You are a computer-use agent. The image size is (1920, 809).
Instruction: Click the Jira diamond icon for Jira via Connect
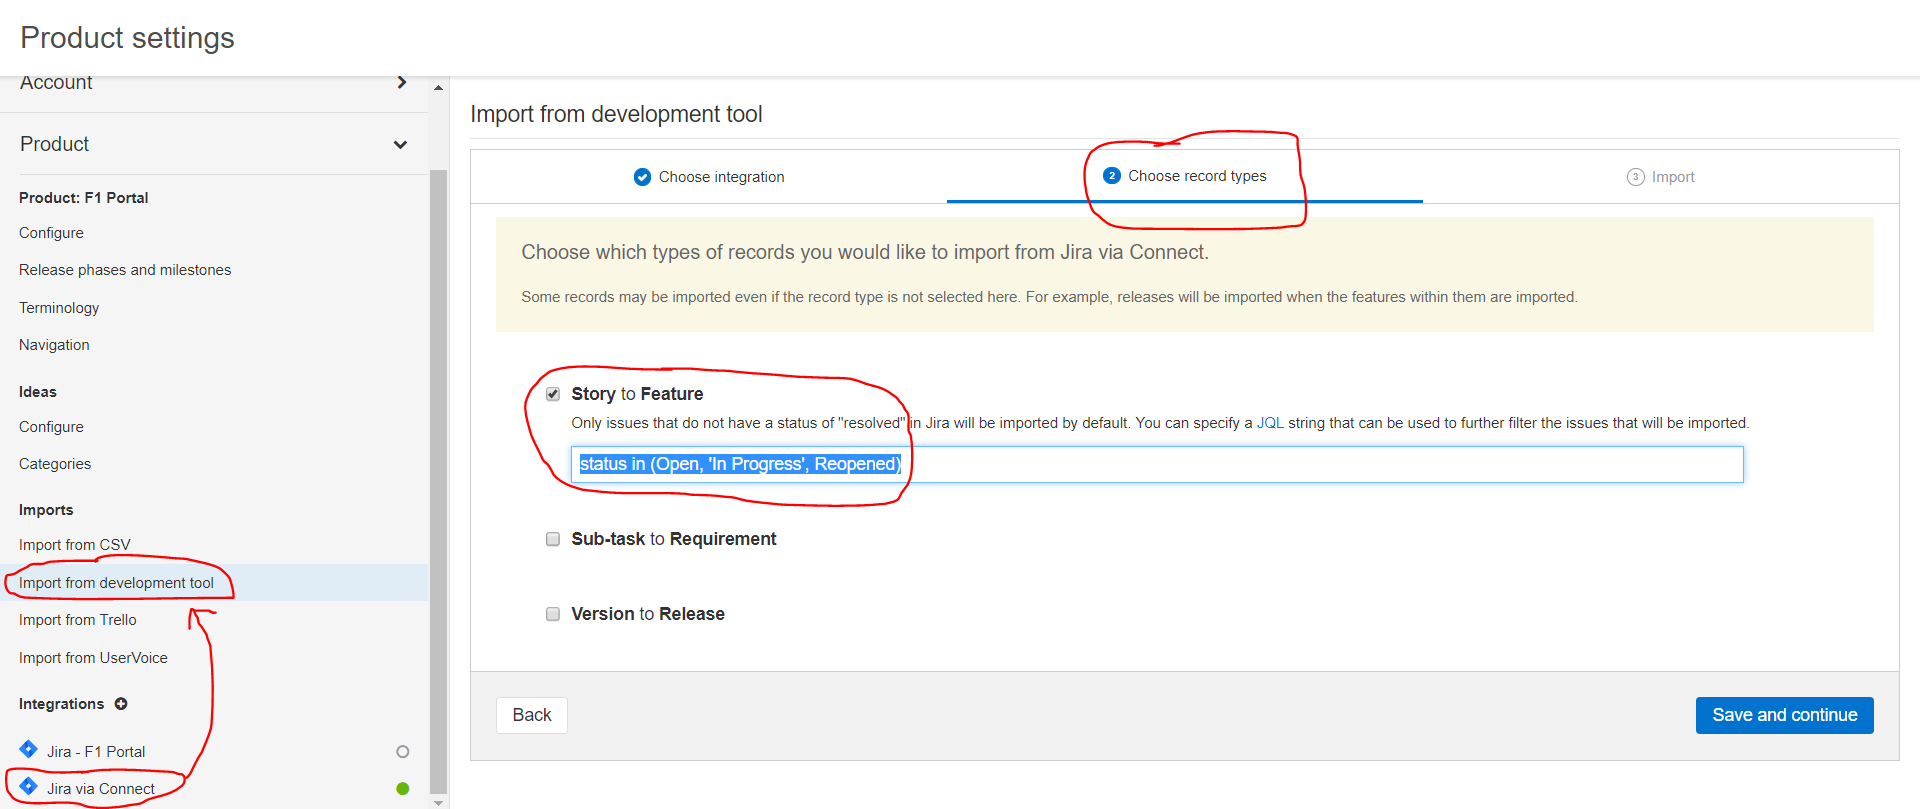pos(29,787)
